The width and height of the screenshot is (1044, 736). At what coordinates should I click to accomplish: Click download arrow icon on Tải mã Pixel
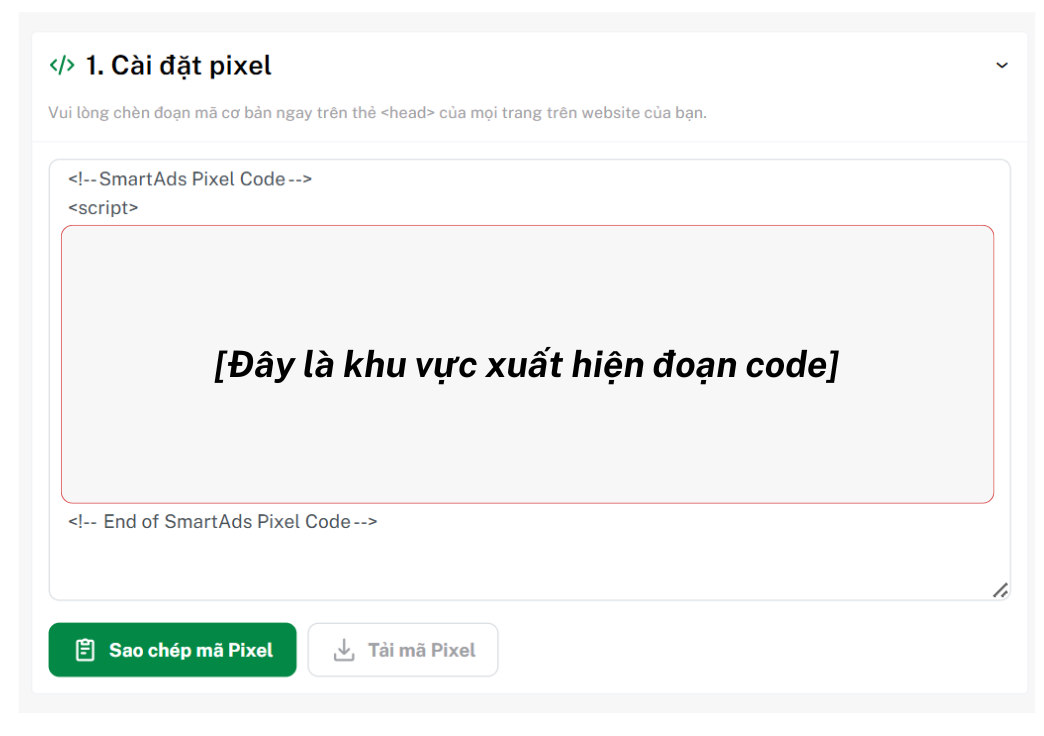coord(344,650)
